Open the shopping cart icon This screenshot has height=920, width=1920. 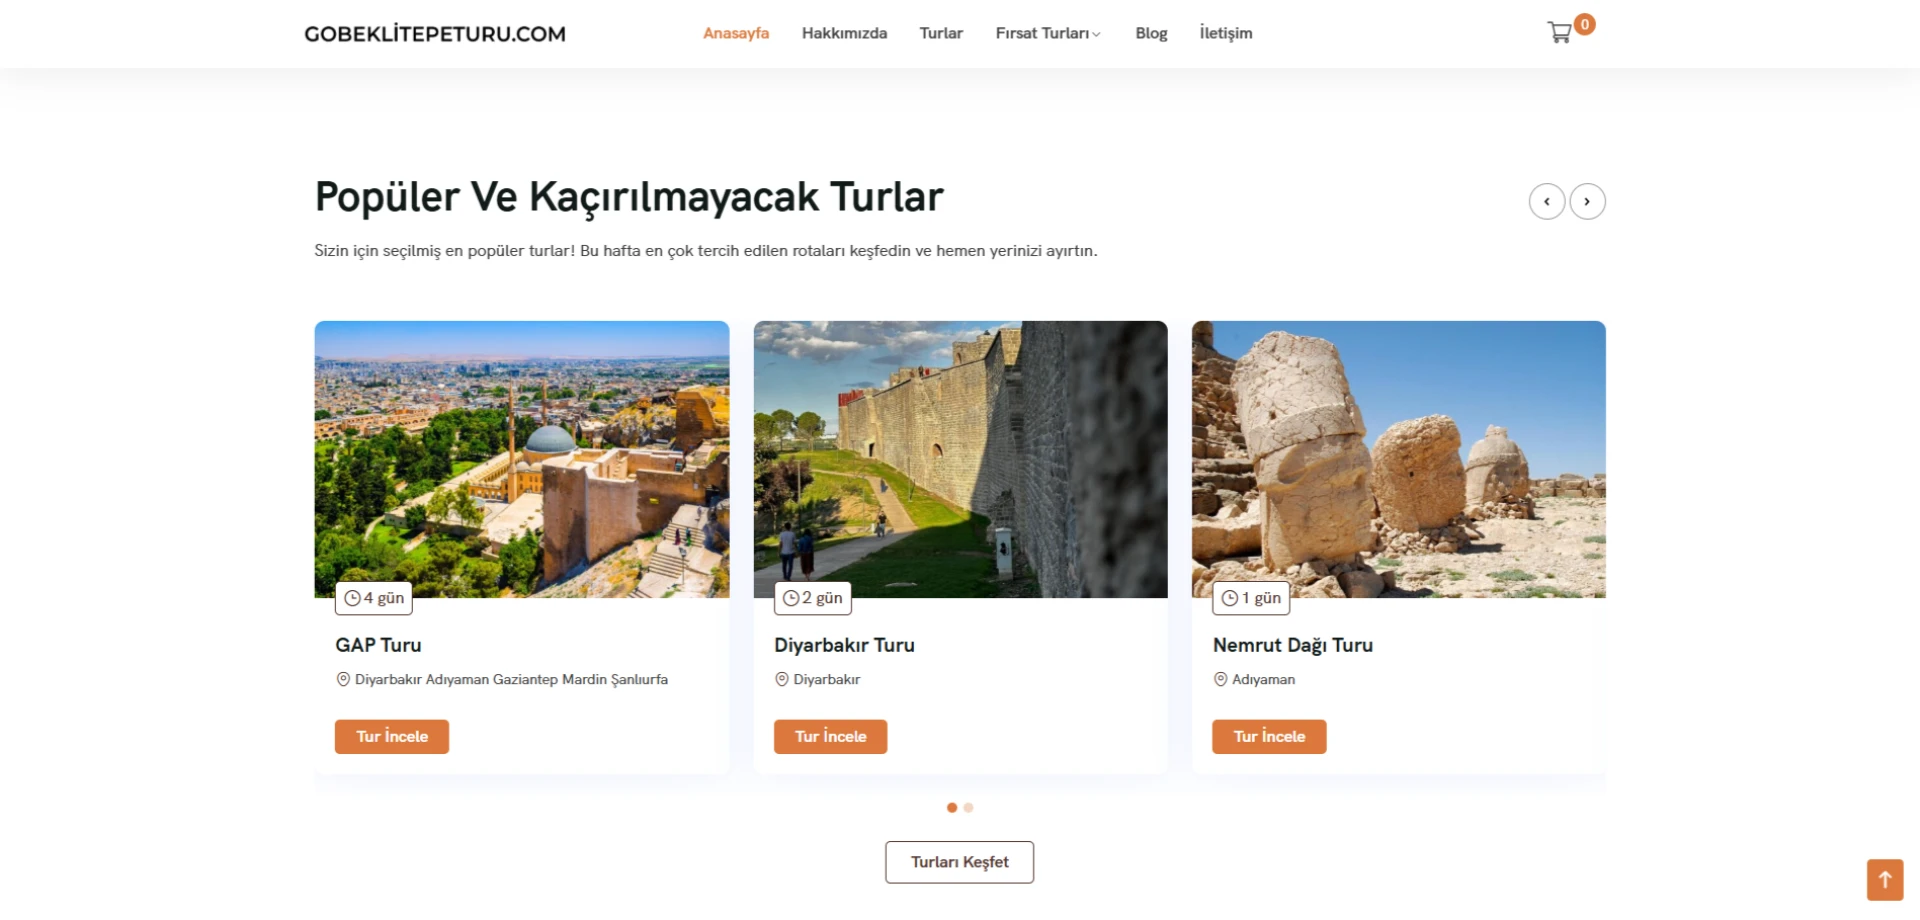pyautogui.click(x=1559, y=33)
